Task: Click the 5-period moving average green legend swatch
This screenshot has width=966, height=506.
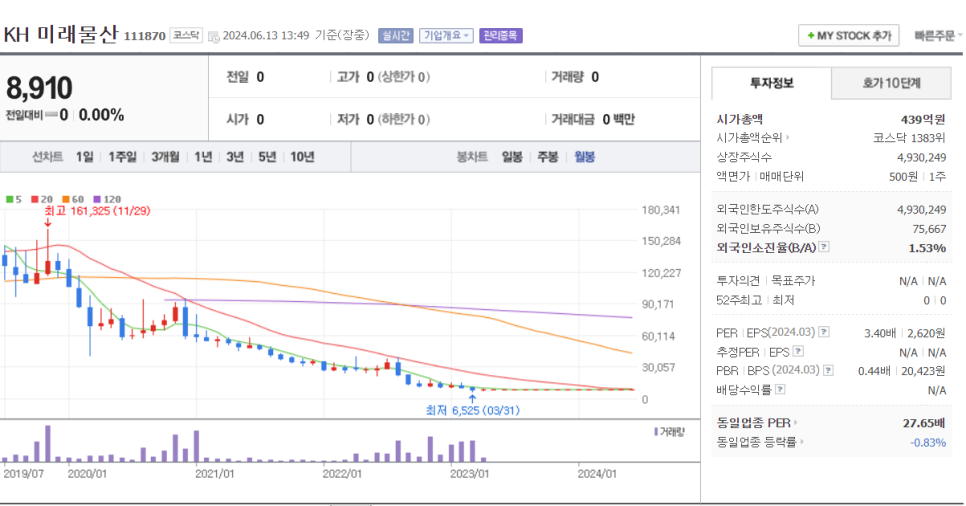Action: 9,199
